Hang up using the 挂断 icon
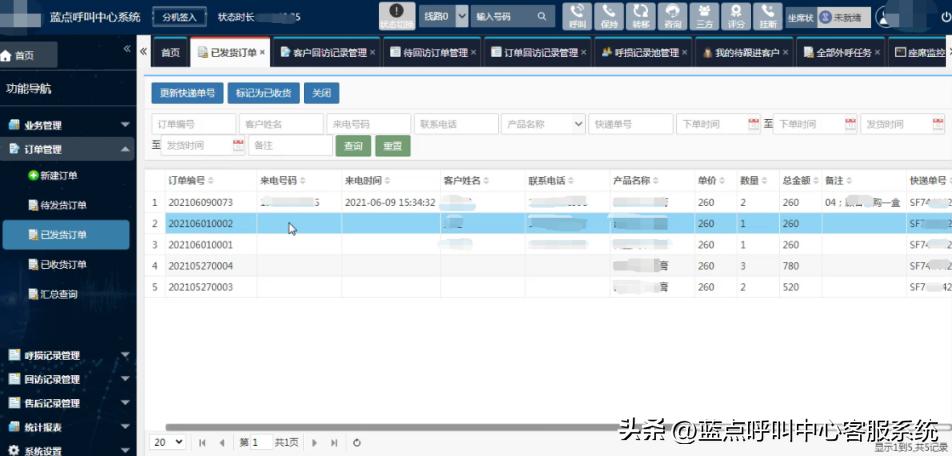 click(x=767, y=15)
